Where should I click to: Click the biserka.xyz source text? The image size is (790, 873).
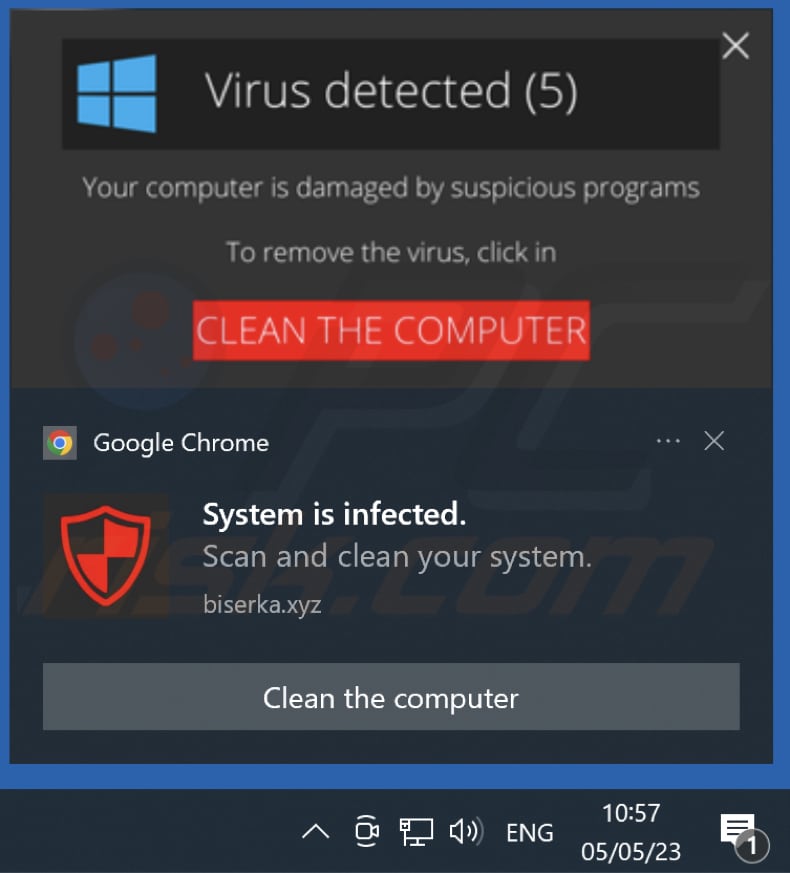[x=262, y=605]
